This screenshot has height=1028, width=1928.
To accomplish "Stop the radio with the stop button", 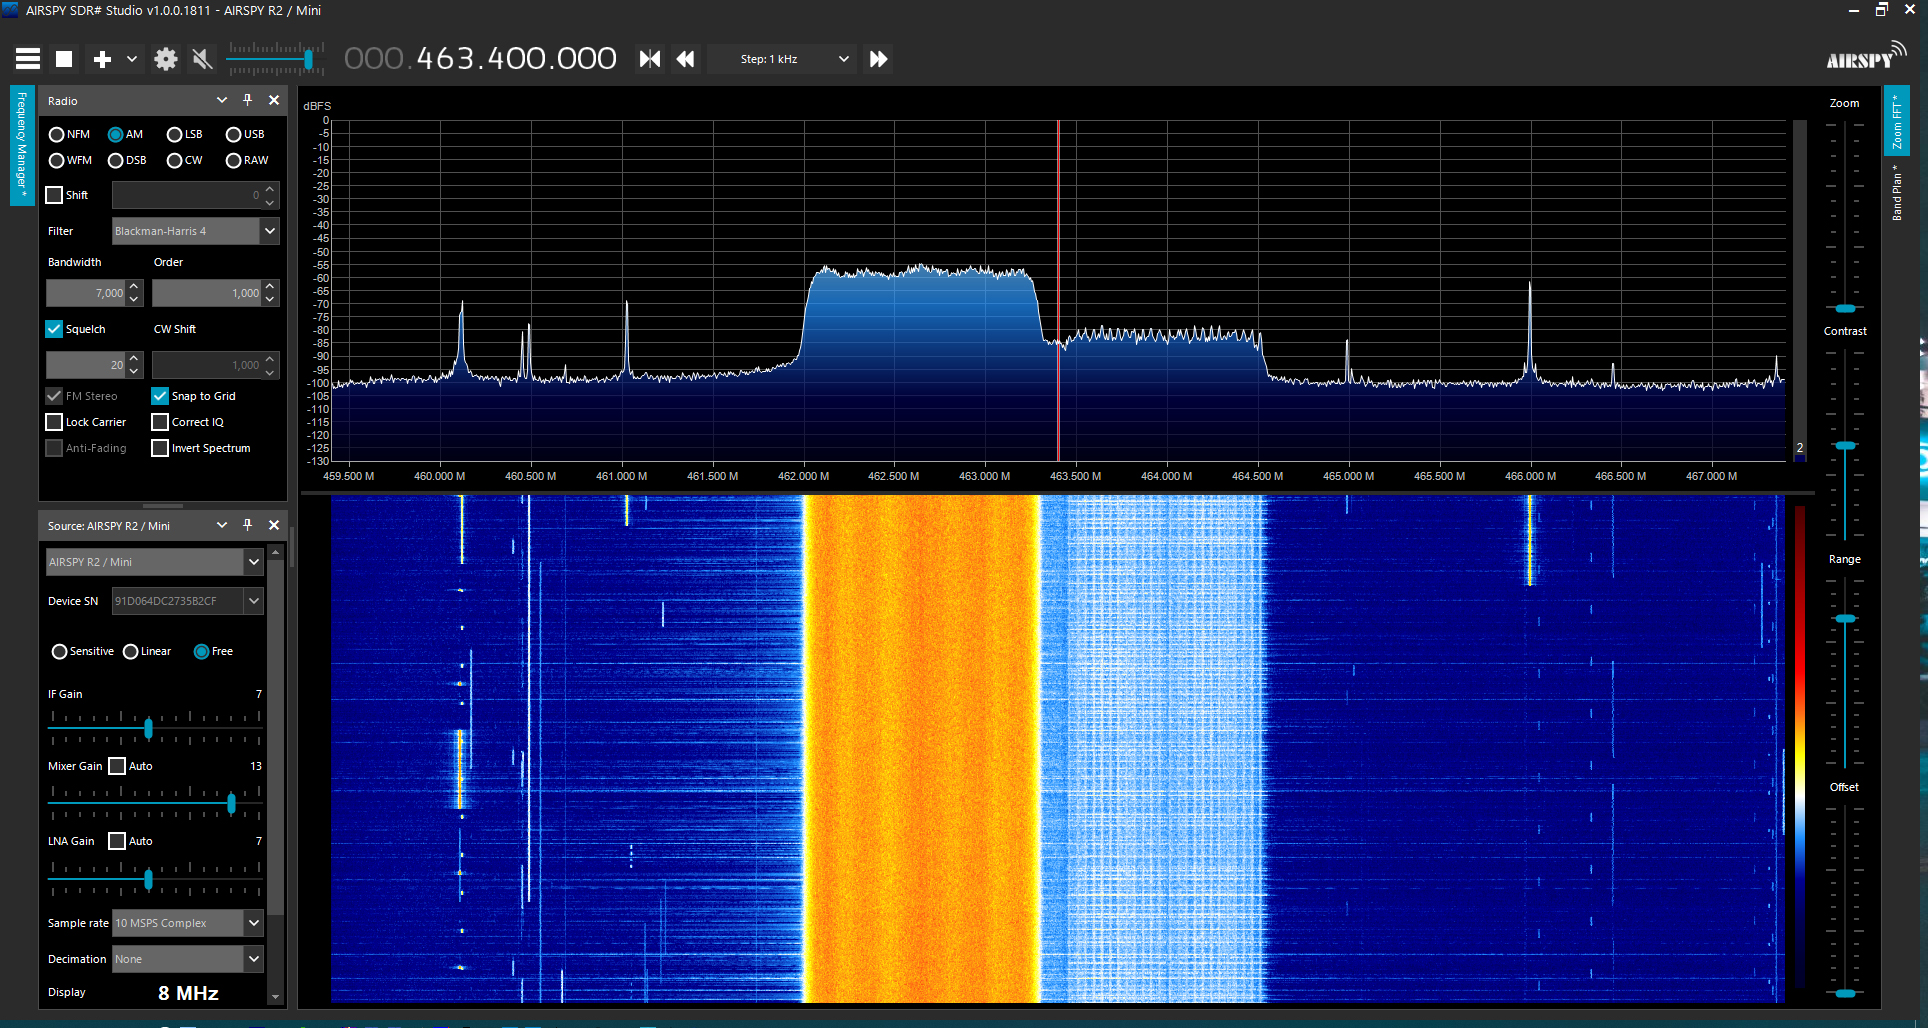I will 64,59.
